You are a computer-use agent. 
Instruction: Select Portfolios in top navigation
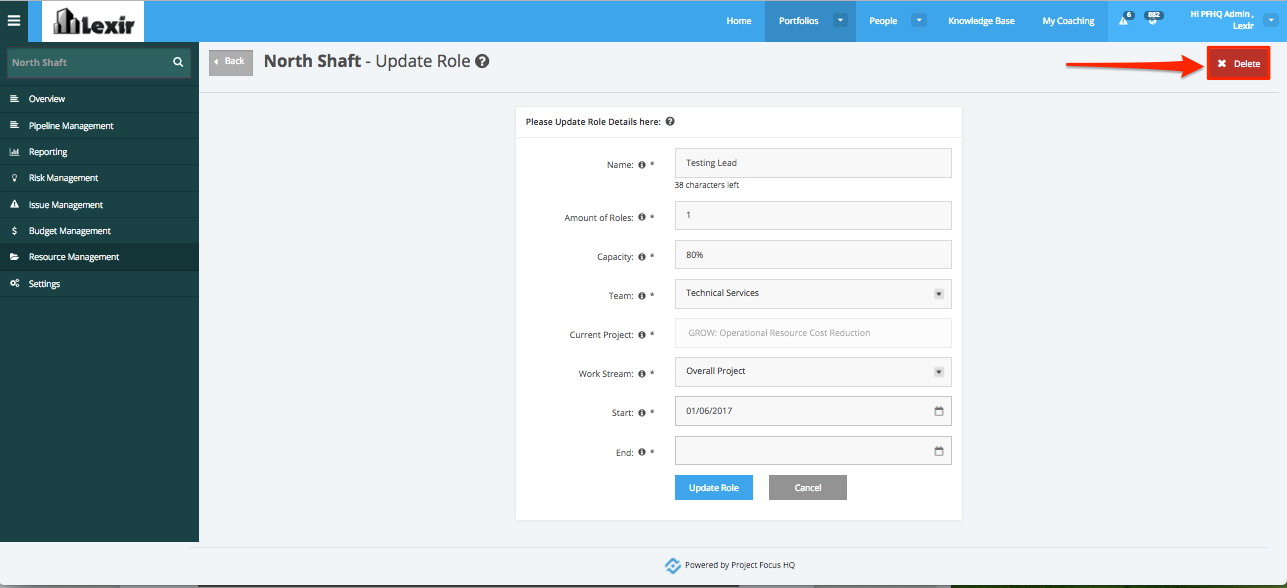coord(798,21)
